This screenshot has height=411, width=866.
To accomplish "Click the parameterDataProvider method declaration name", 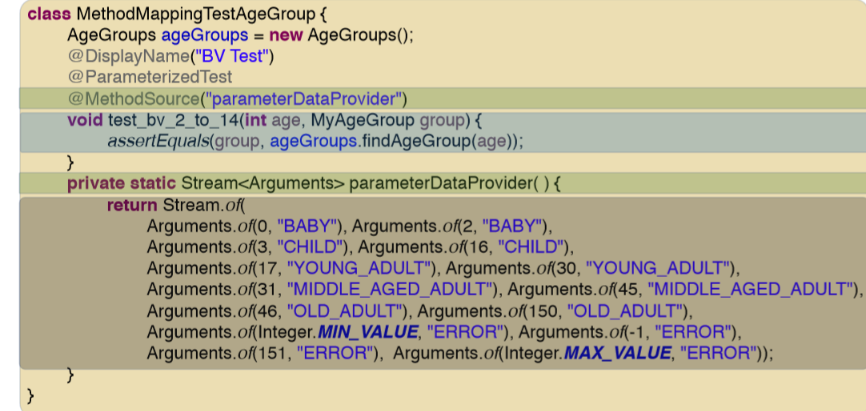I will pyautogui.click(x=434, y=184).
